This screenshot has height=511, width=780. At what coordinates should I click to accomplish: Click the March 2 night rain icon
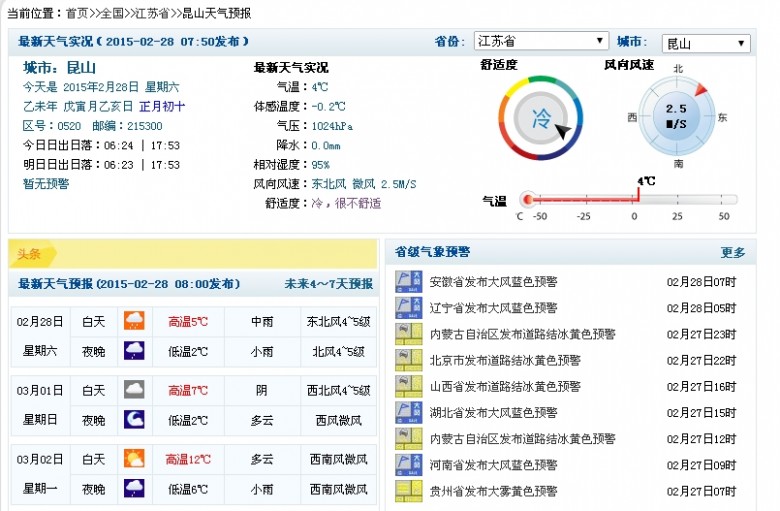coord(134,488)
